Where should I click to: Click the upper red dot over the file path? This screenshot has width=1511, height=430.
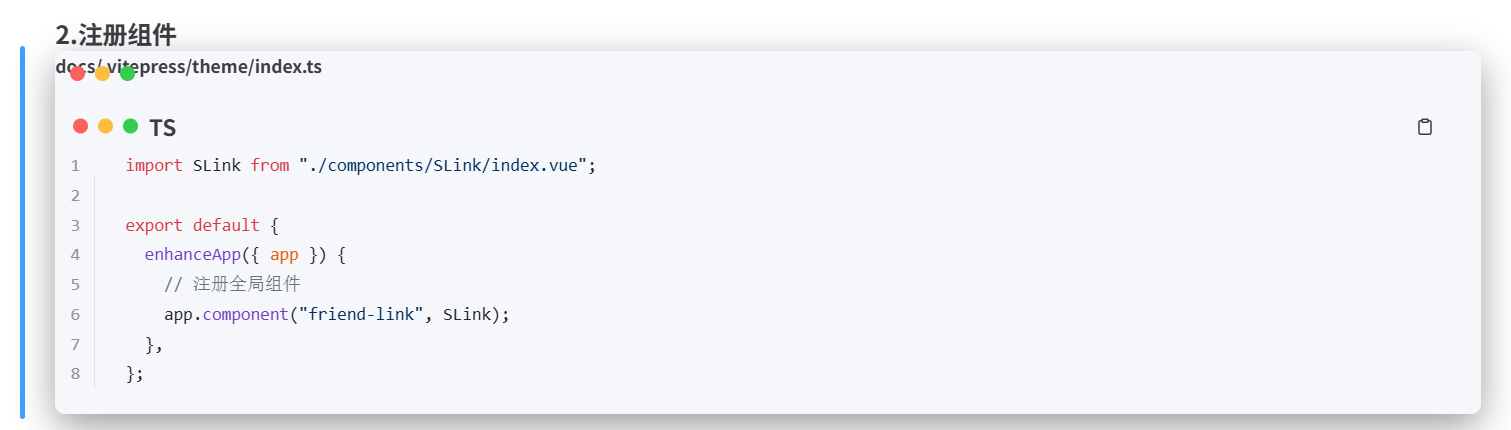coord(78,73)
